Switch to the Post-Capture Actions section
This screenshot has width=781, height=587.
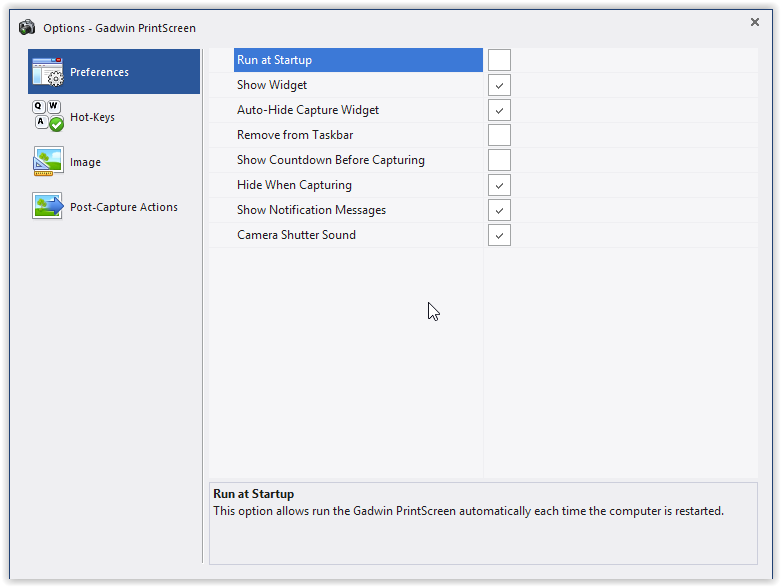[123, 207]
